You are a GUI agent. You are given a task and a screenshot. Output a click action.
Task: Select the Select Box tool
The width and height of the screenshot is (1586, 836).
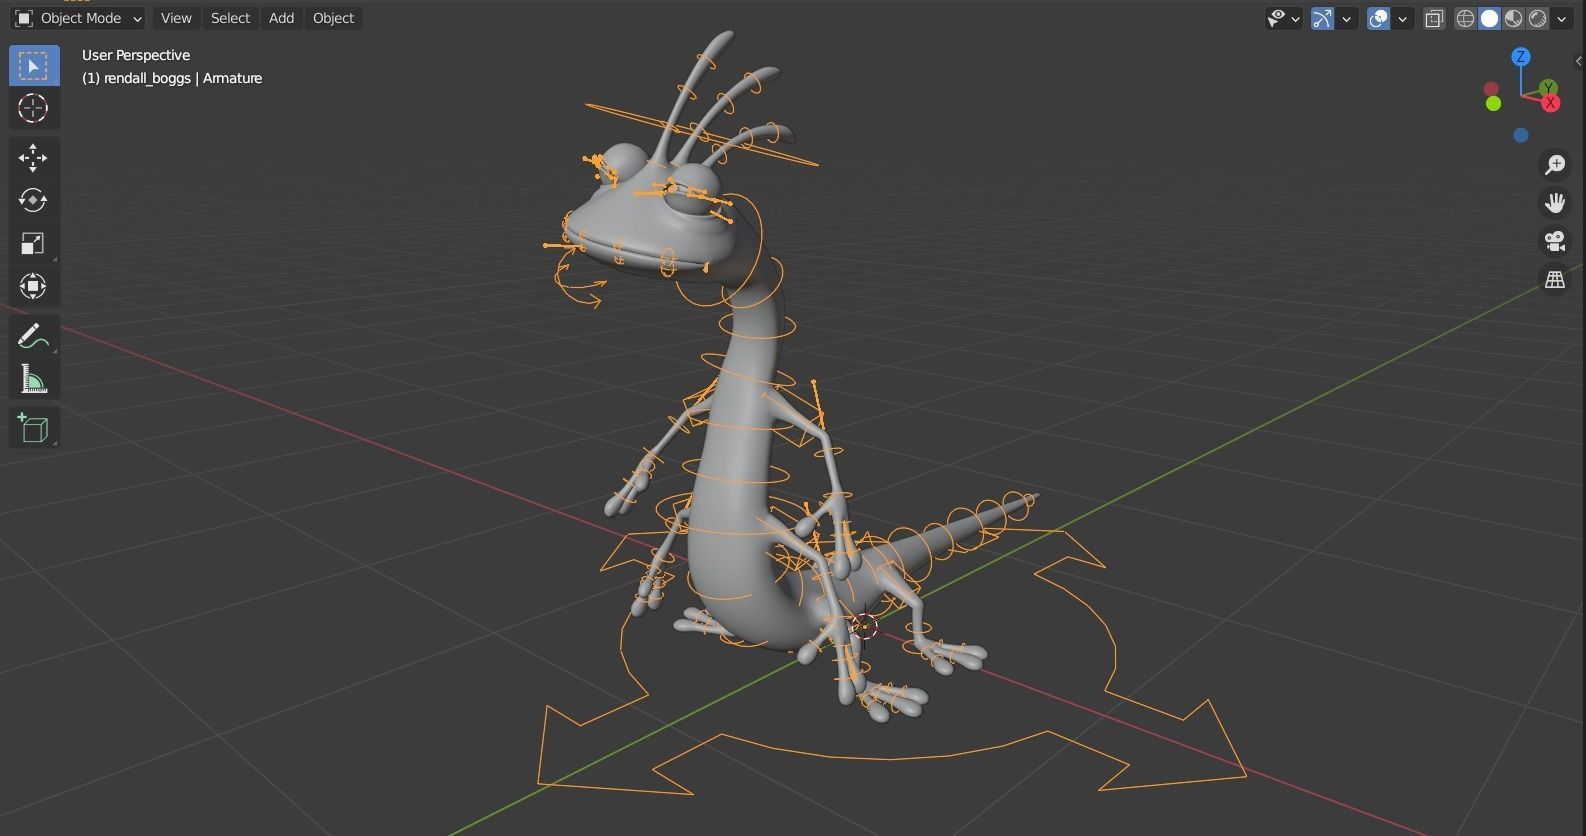click(33, 66)
